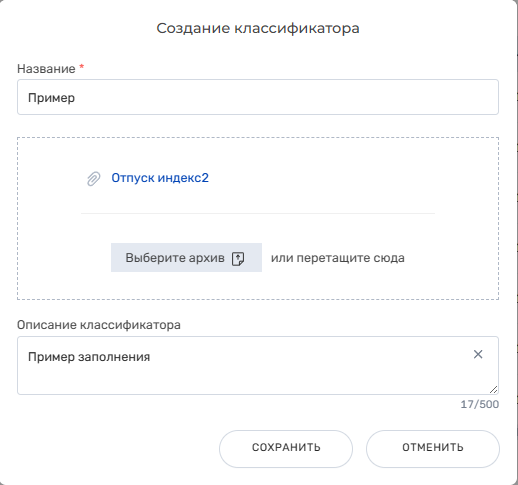Click the Выберите архив button
Image resolution: width=518 pixels, height=485 pixels.
(186, 258)
